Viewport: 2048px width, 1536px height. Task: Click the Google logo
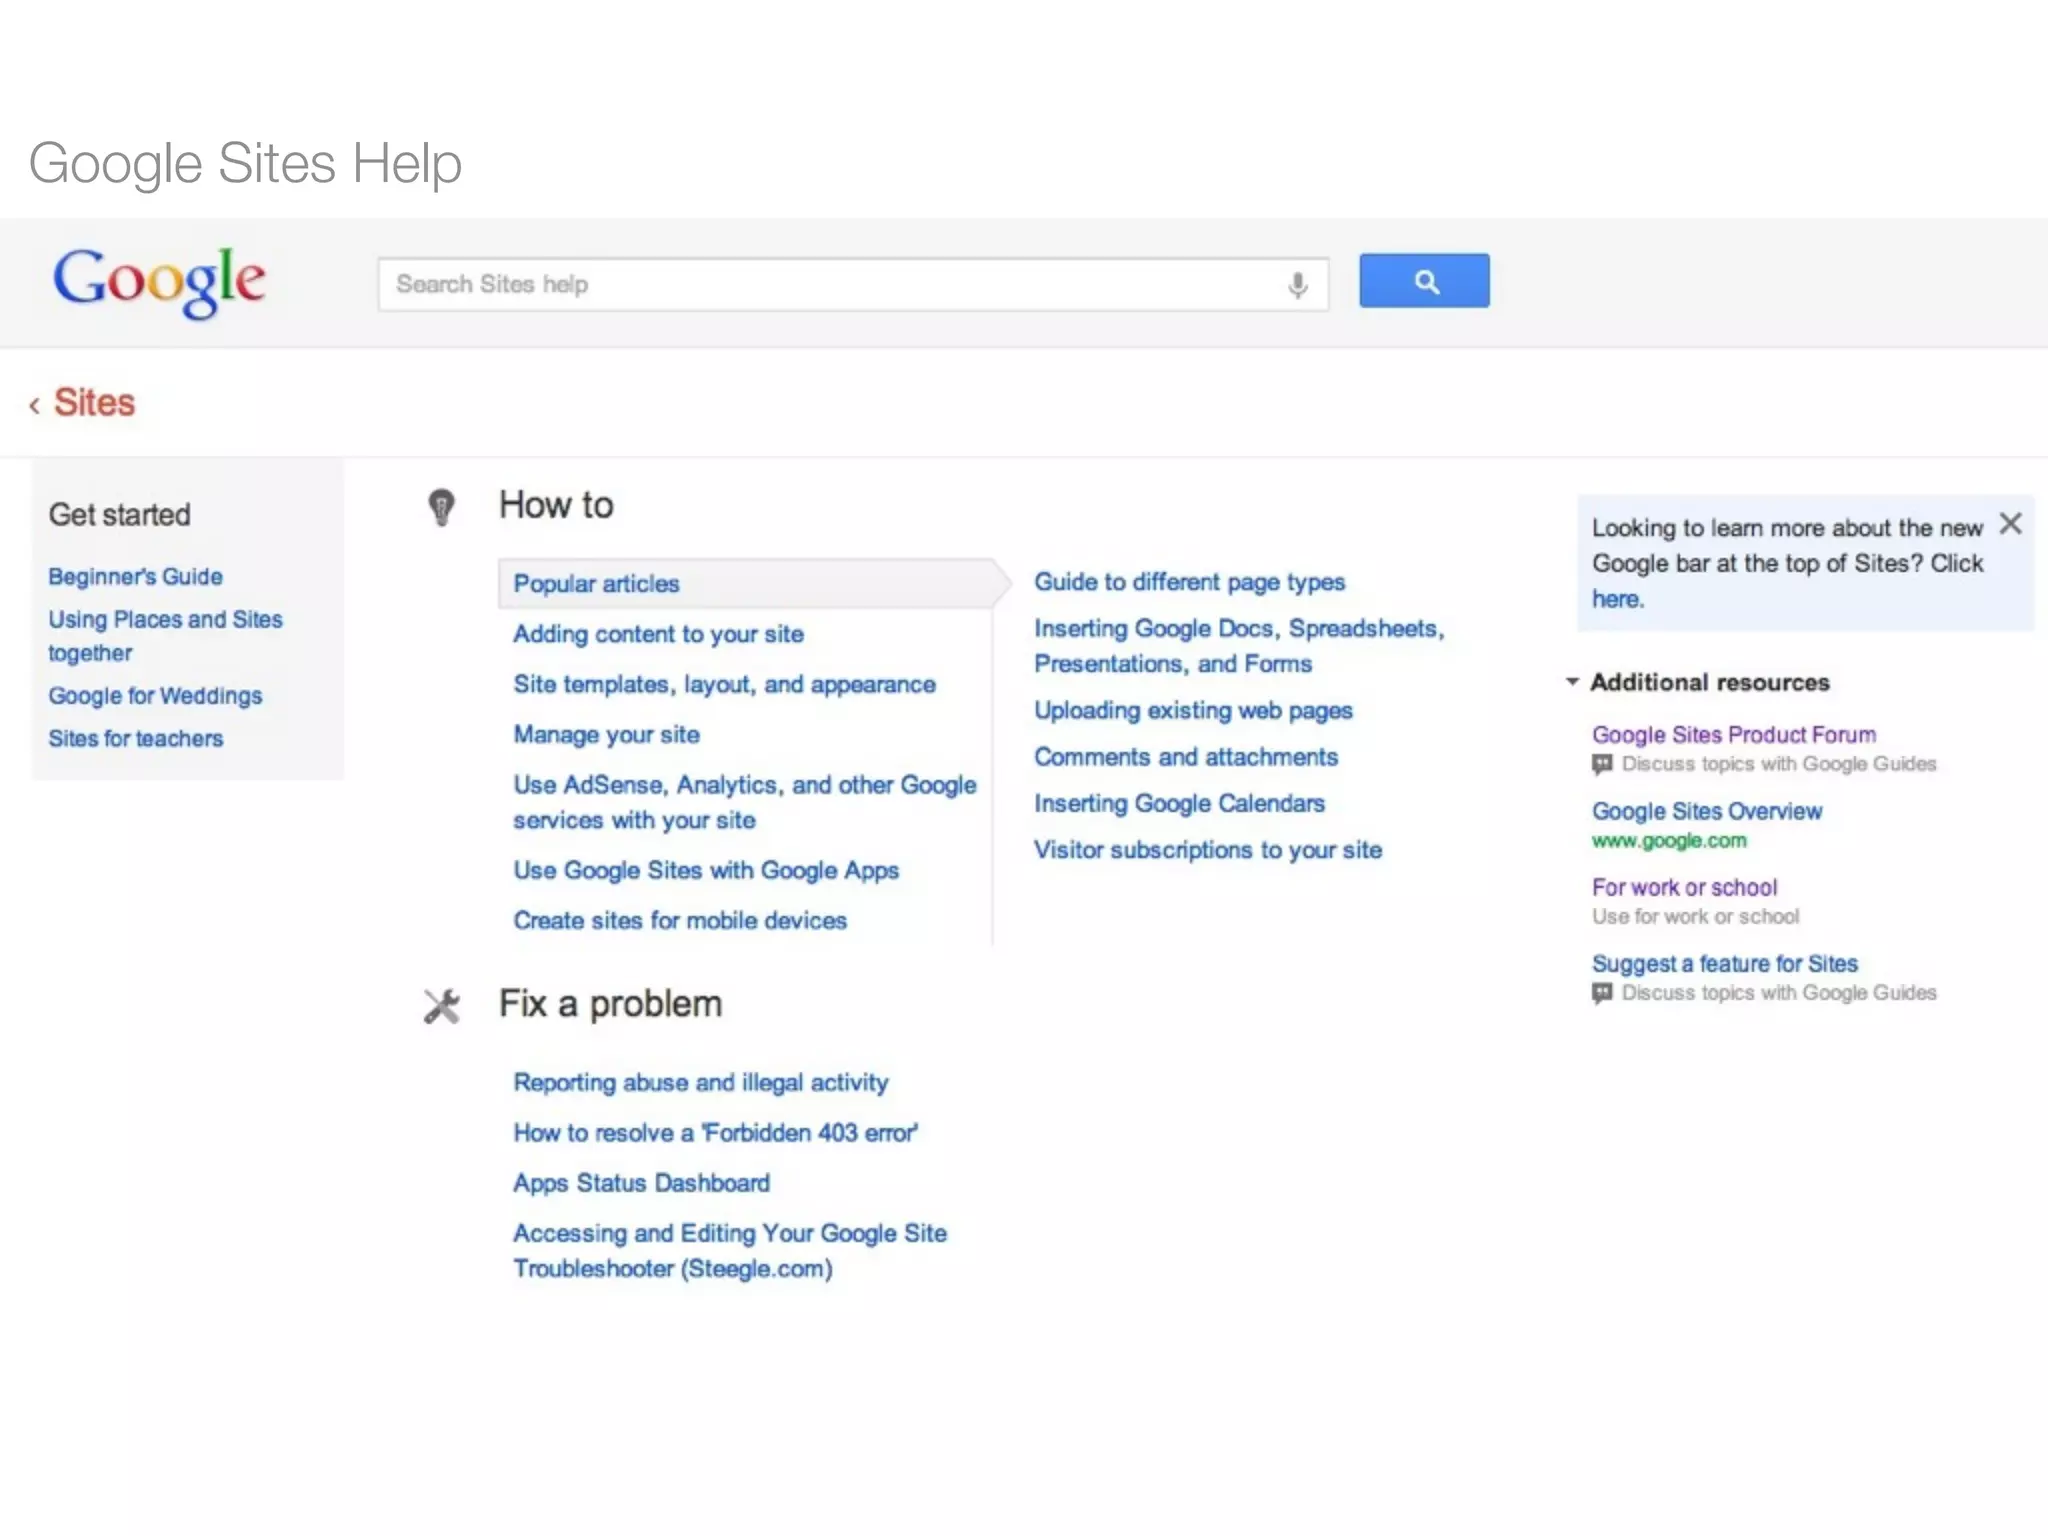click(160, 283)
